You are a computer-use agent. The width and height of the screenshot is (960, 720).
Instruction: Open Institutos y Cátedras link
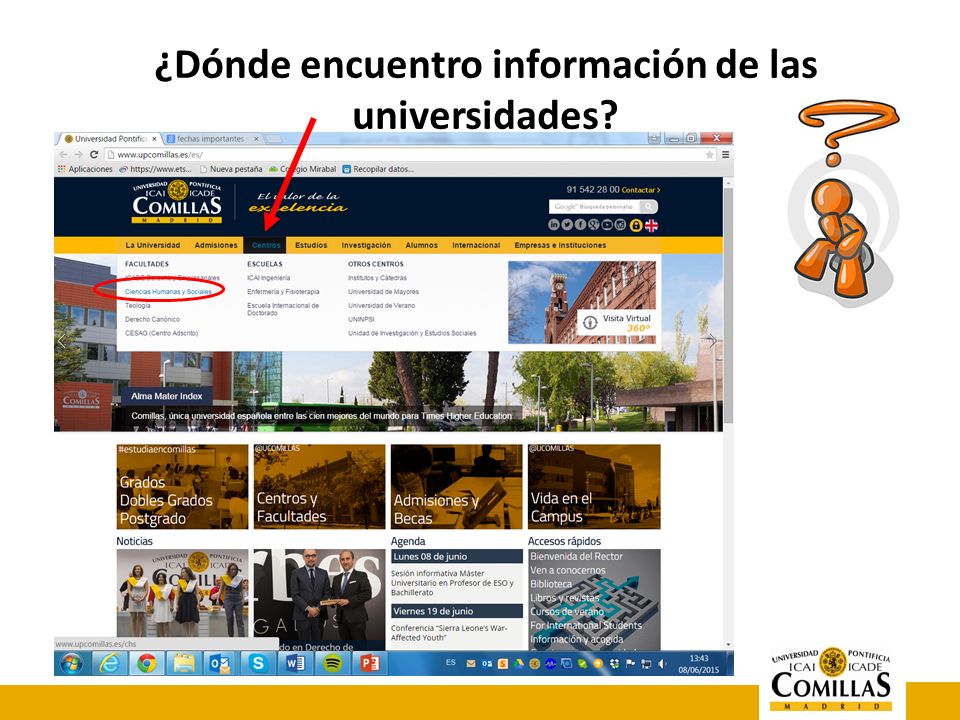pyautogui.click(x=377, y=278)
